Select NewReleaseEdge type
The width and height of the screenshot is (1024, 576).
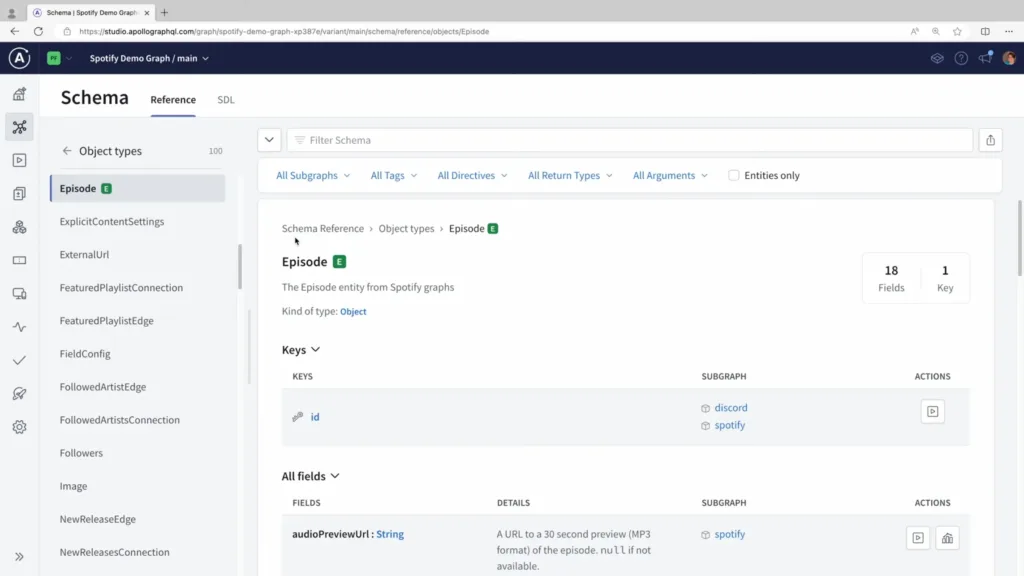[x=97, y=519]
